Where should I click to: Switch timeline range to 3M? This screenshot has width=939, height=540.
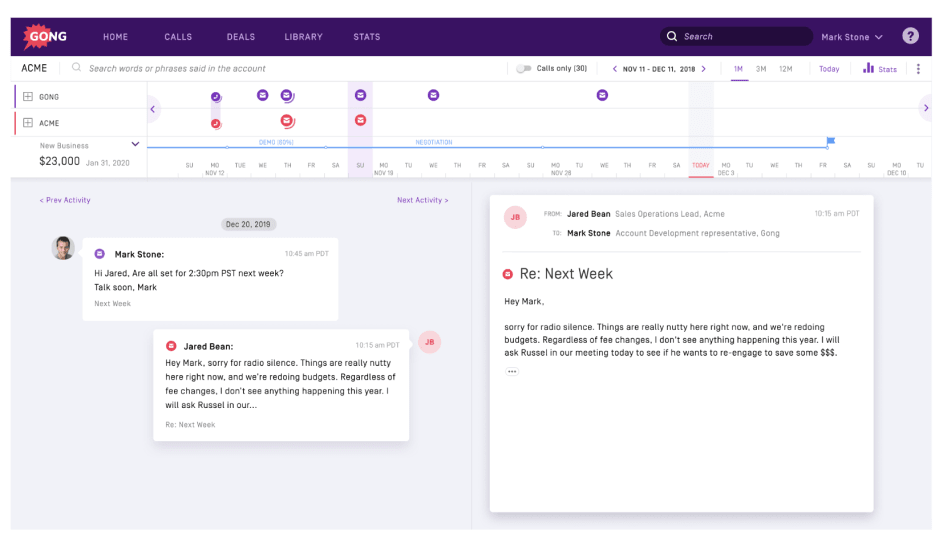point(761,69)
